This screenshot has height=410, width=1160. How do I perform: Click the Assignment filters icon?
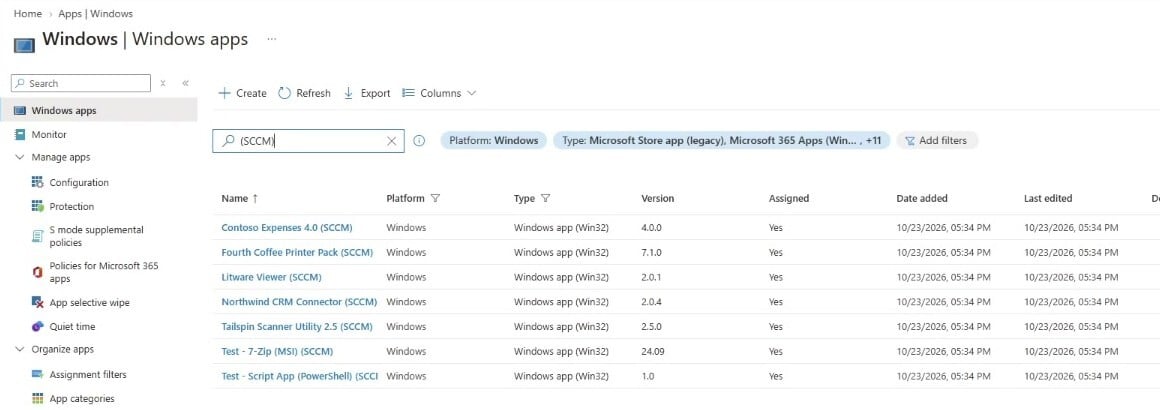pyautogui.click(x=38, y=374)
